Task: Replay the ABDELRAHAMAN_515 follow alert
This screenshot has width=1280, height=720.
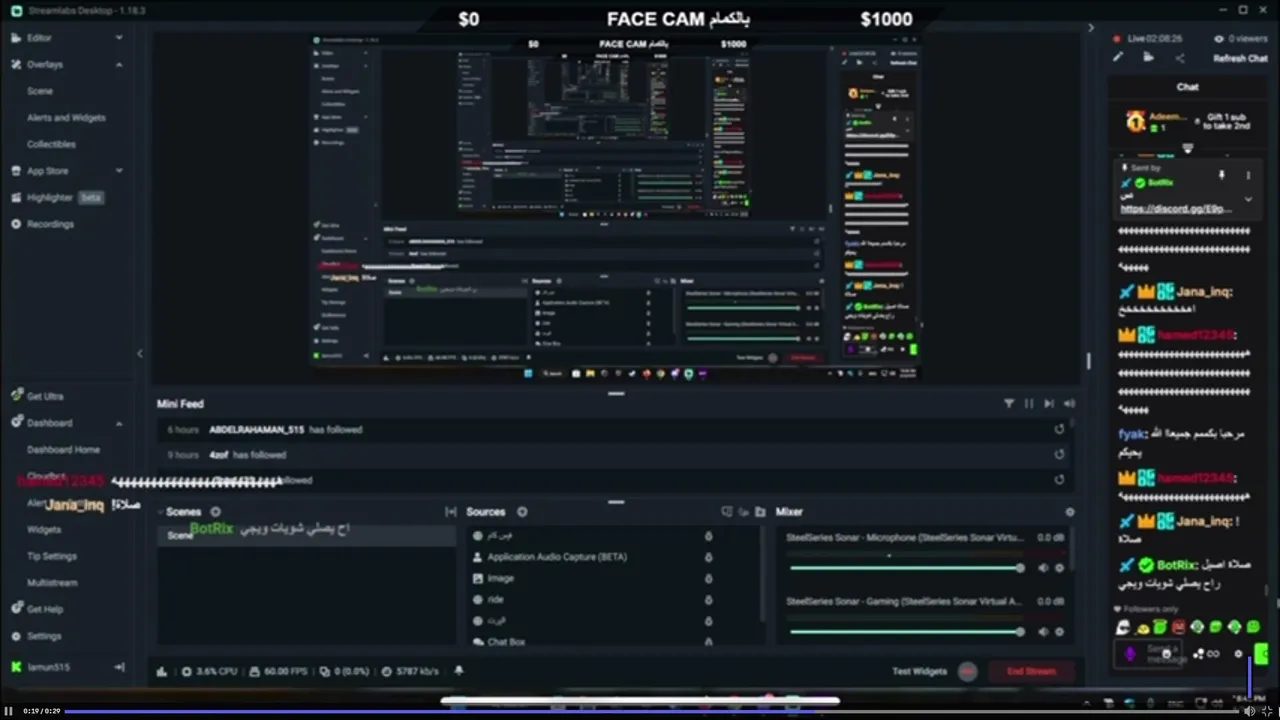Action: click(1059, 430)
